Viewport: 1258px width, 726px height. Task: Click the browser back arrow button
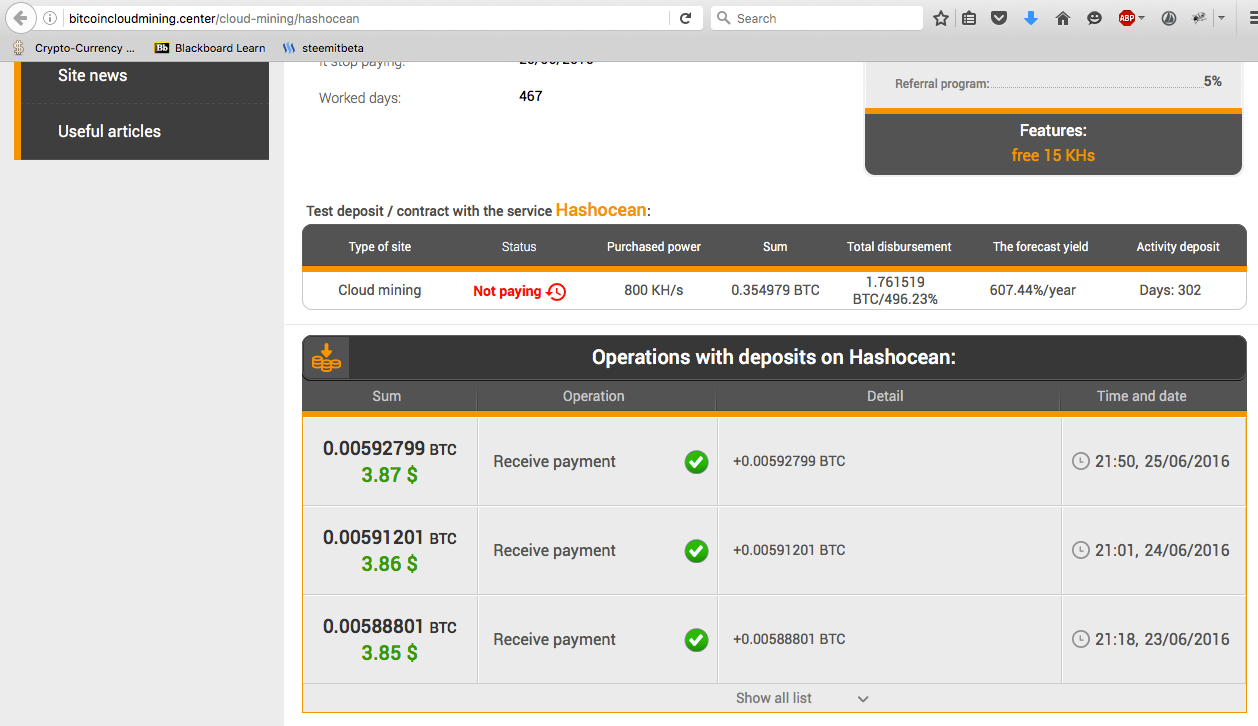tap(20, 18)
